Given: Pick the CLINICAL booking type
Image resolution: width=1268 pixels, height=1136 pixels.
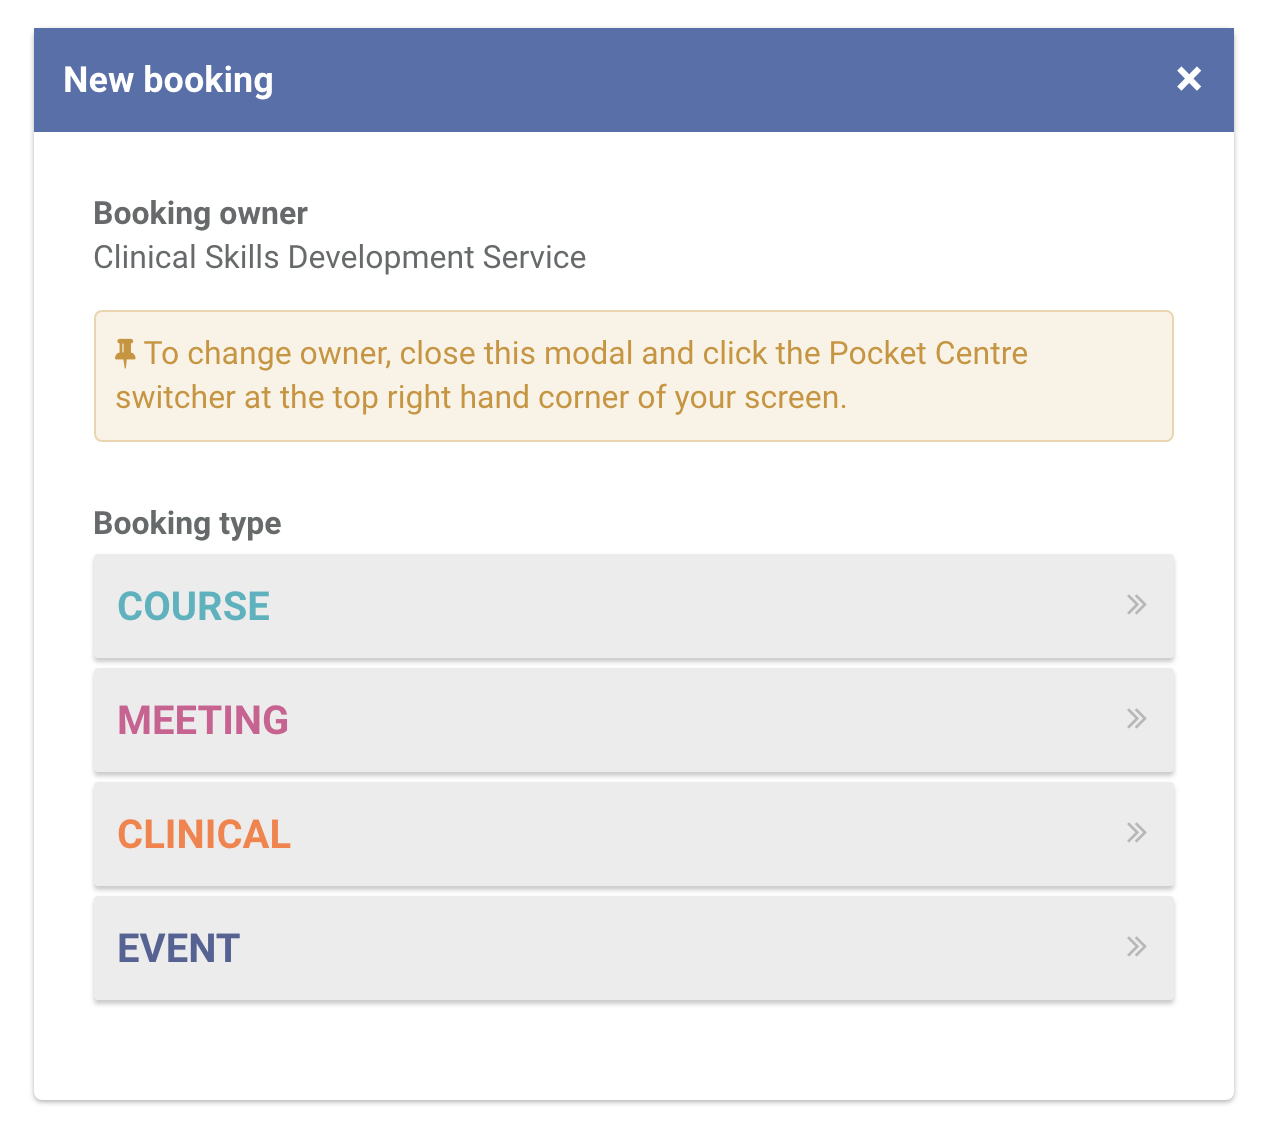Looking at the screenshot, I should pyautogui.click(x=634, y=834).
